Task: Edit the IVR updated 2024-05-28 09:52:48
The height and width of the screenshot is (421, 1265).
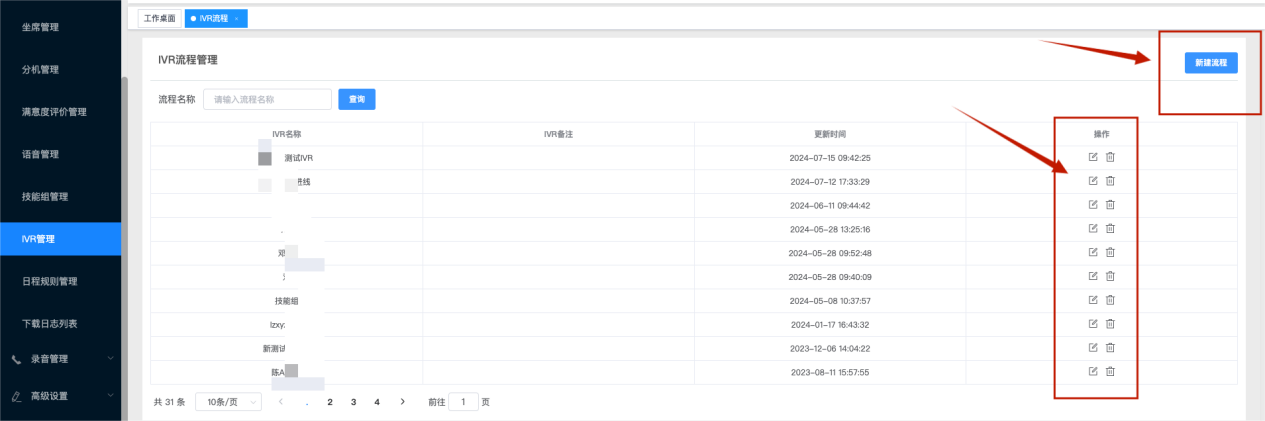Action: (1093, 252)
